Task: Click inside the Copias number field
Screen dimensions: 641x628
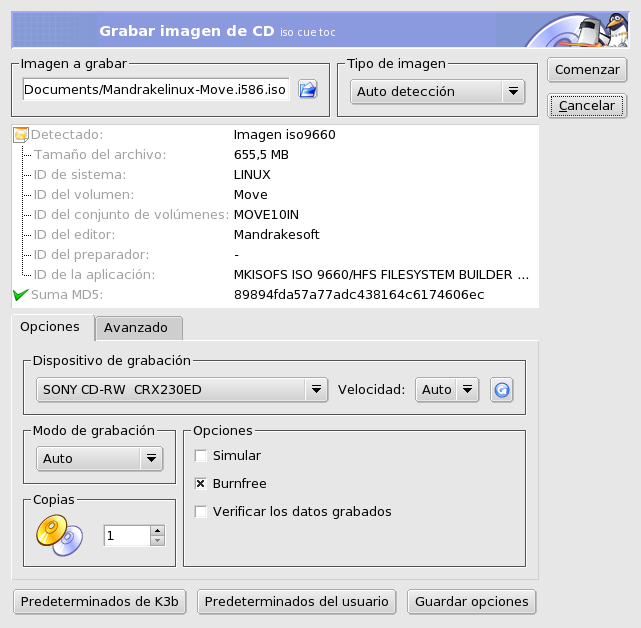Action: [127, 536]
